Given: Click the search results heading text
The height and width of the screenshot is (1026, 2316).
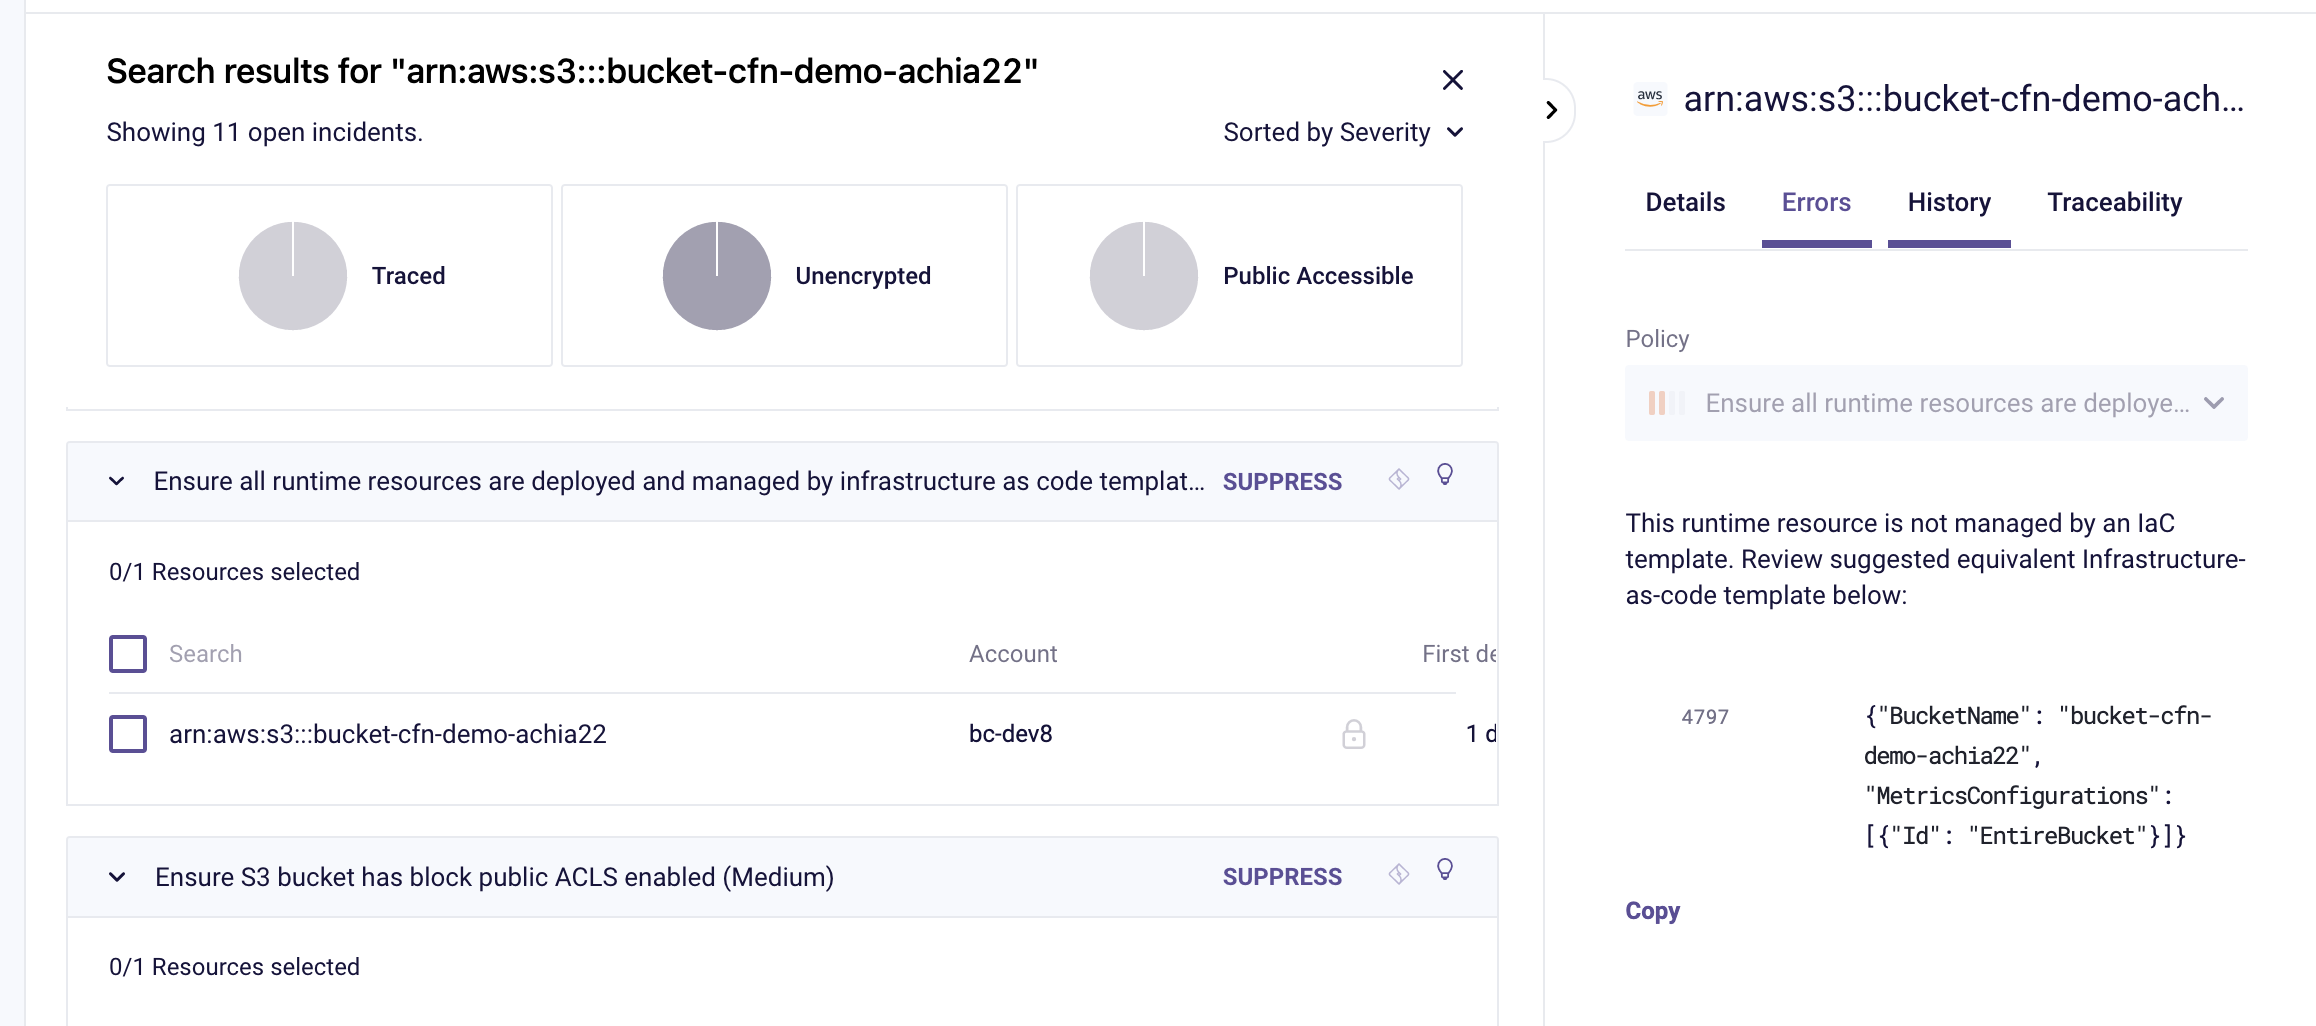Looking at the screenshot, I should click(572, 71).
